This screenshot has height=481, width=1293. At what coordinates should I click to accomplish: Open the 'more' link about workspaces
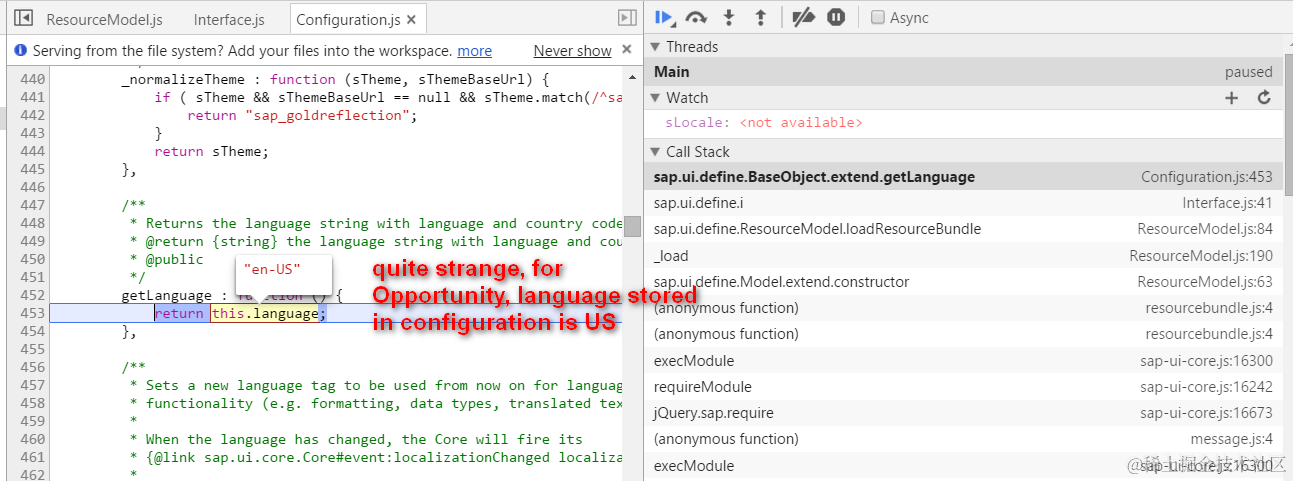pos(474,51)
